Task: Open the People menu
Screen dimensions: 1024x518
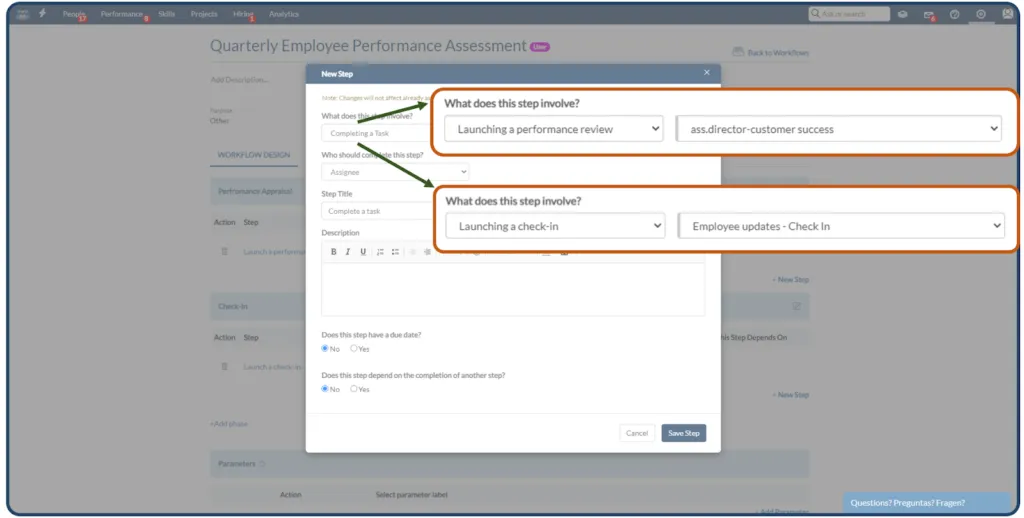Action: (74, 14)
